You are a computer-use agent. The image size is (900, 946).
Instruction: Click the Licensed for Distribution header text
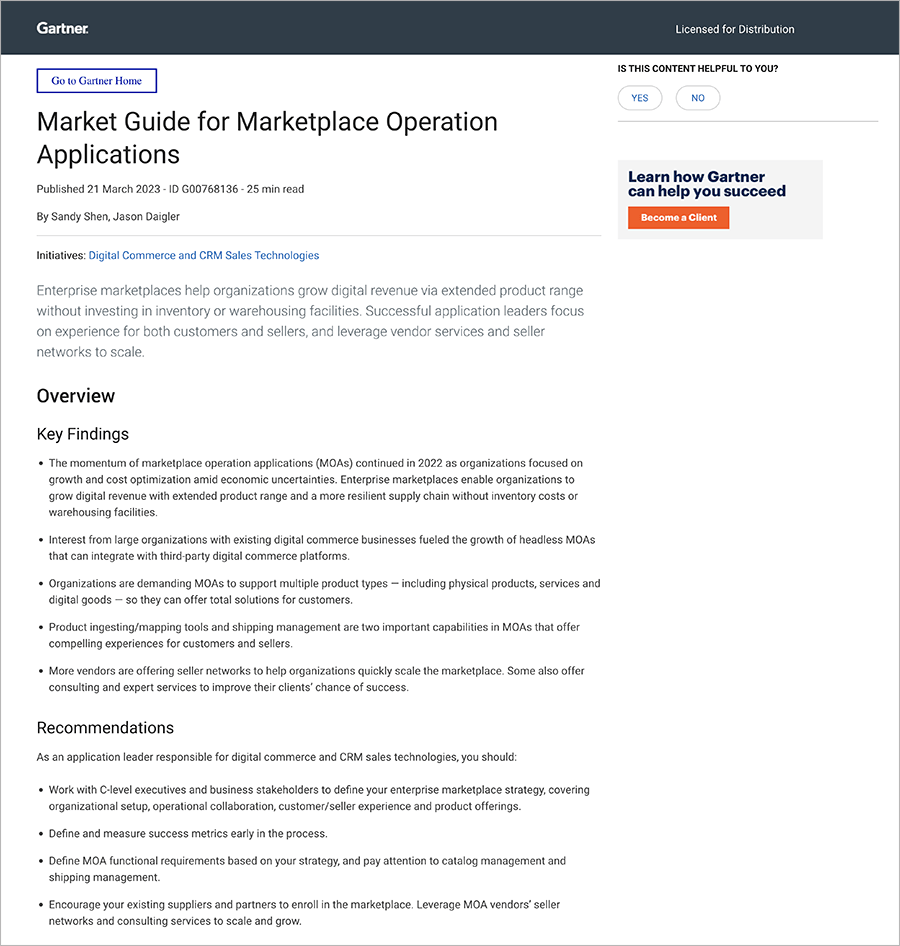tap(735, 29)
